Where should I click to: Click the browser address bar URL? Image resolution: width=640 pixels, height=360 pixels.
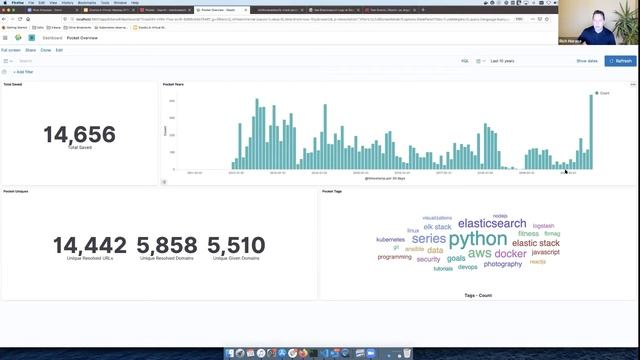pos(292,19)
